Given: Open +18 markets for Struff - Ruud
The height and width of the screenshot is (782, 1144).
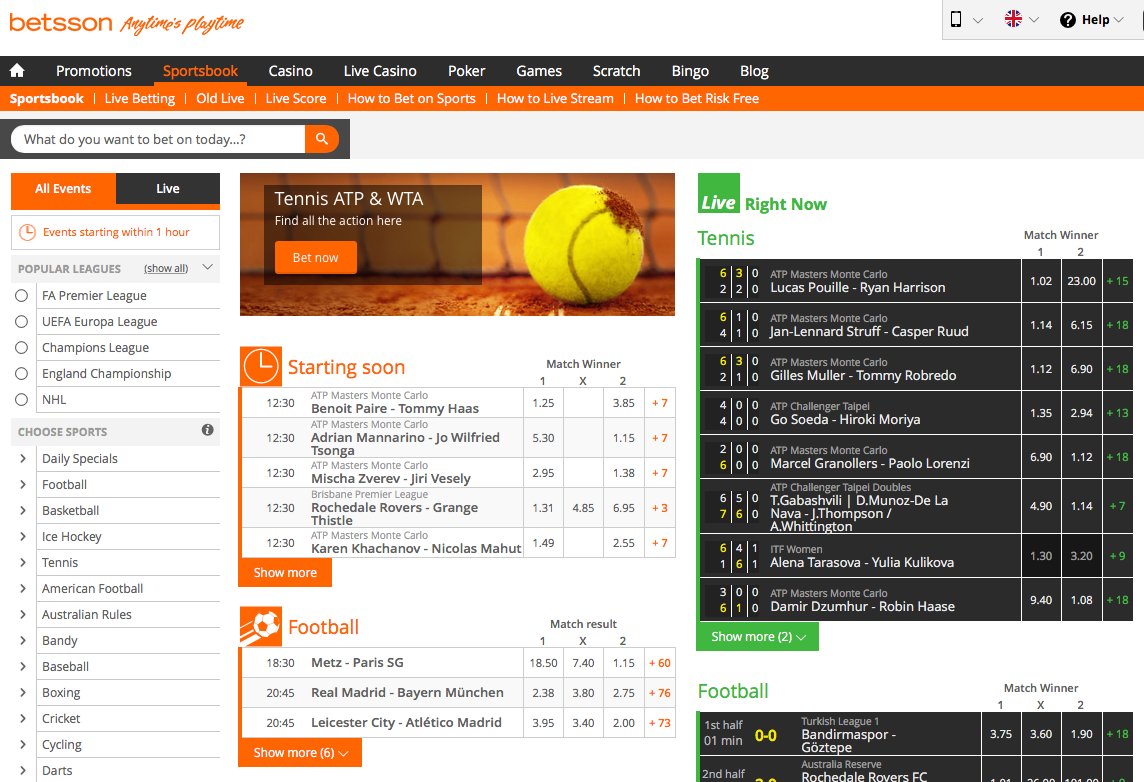Looking at the screenshot, I should pyautogui.click(x=1118, y=325).
